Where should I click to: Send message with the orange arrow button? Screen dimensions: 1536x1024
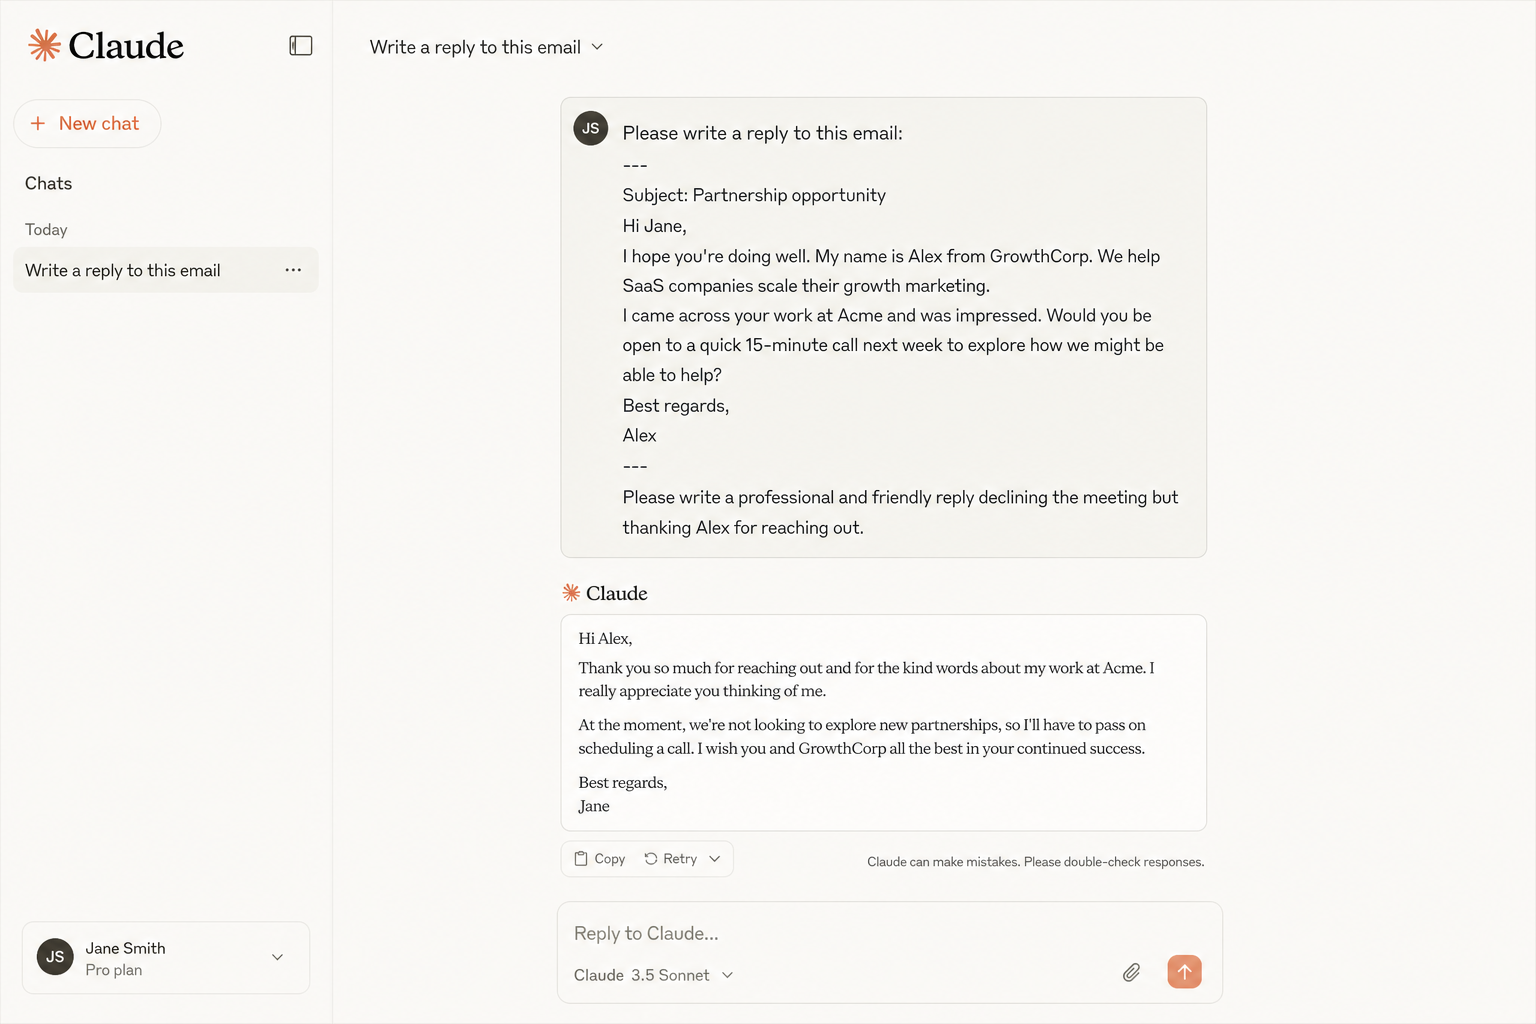point(1184,971)
